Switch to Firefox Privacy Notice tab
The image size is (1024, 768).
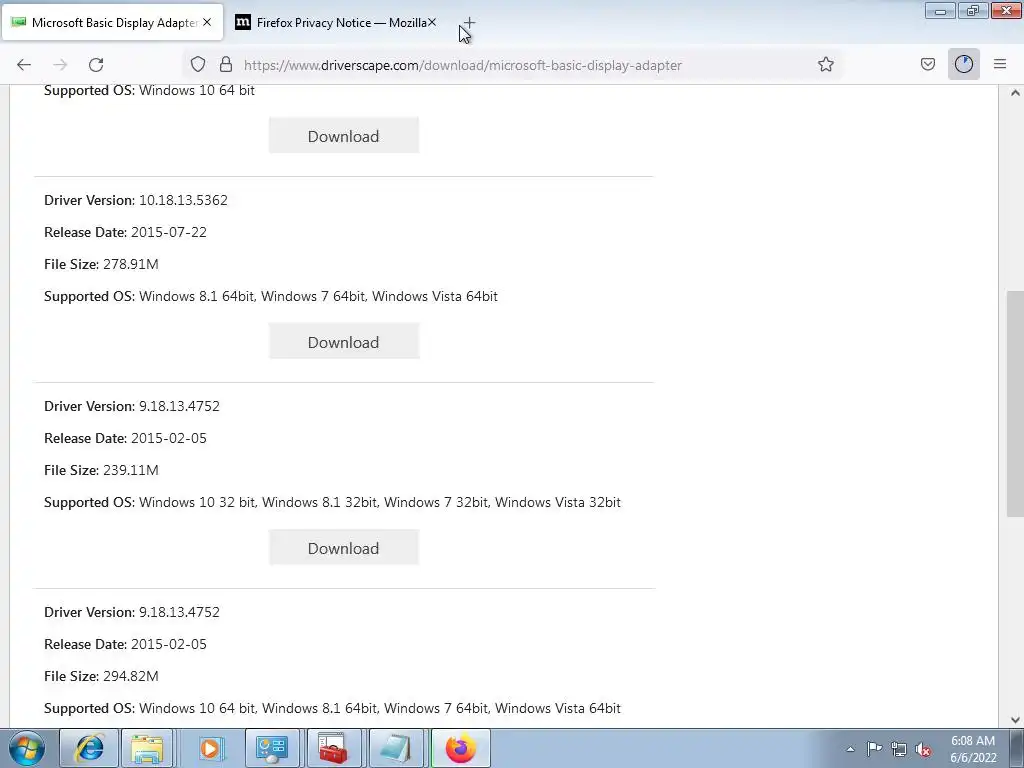point(336,23)
